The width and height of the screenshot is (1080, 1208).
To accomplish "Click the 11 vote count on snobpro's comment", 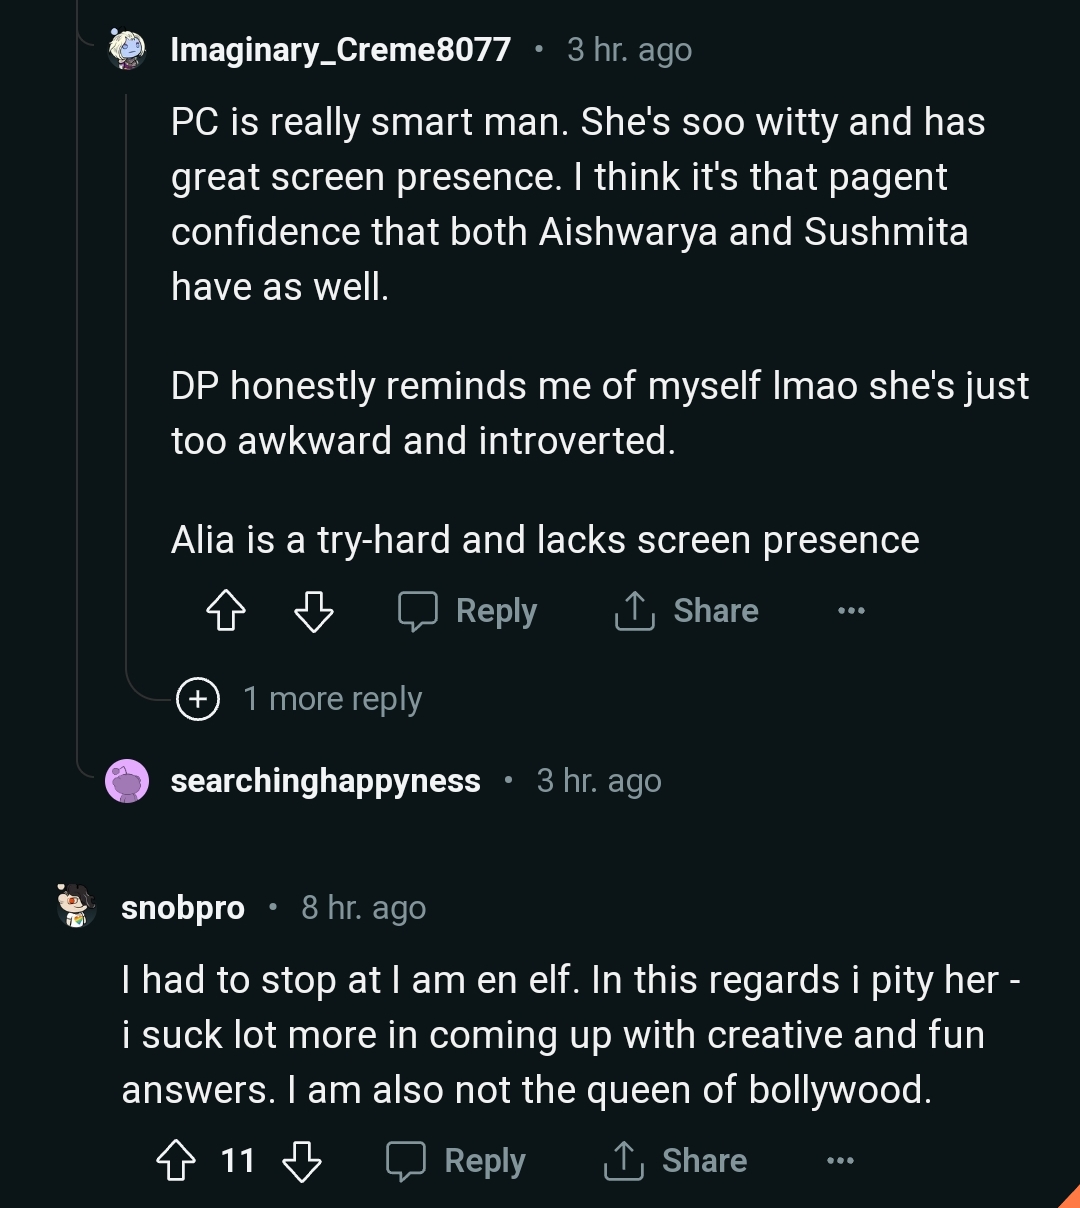I will point(238,1161).
